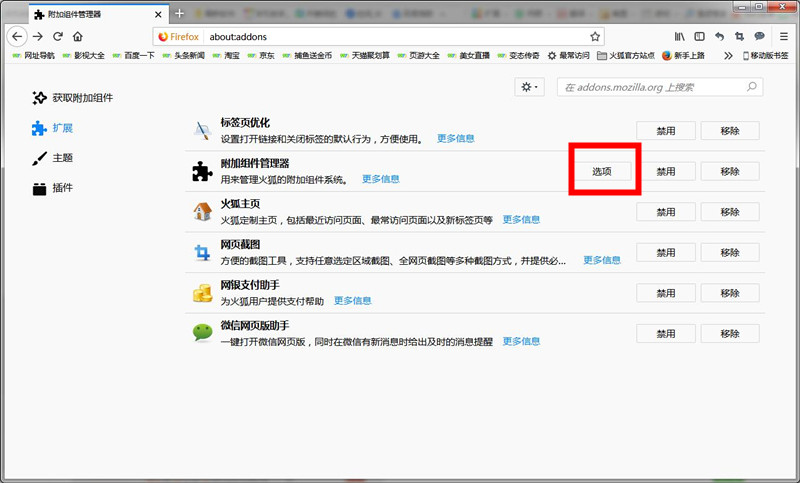Disable the 微信网页版助手 extension
Viewport: 800px width, 483px height.
pyautogui.click(x=666, y=334)
